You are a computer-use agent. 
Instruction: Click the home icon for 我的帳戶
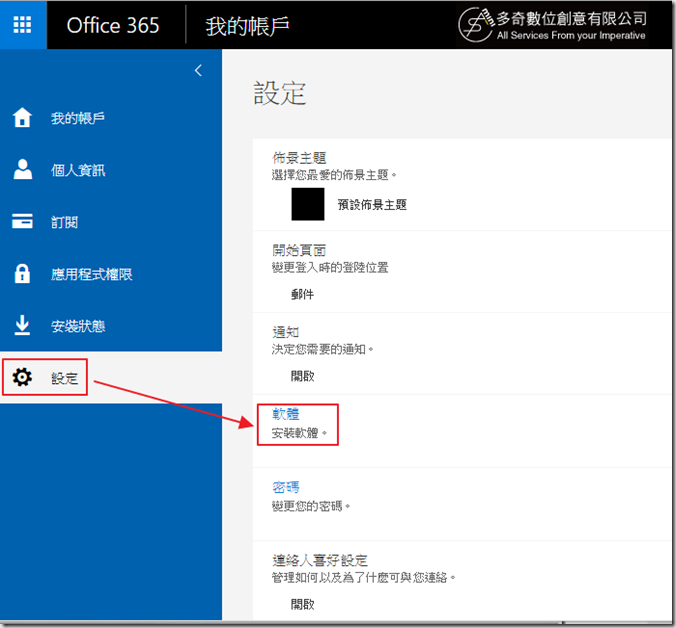22,118
